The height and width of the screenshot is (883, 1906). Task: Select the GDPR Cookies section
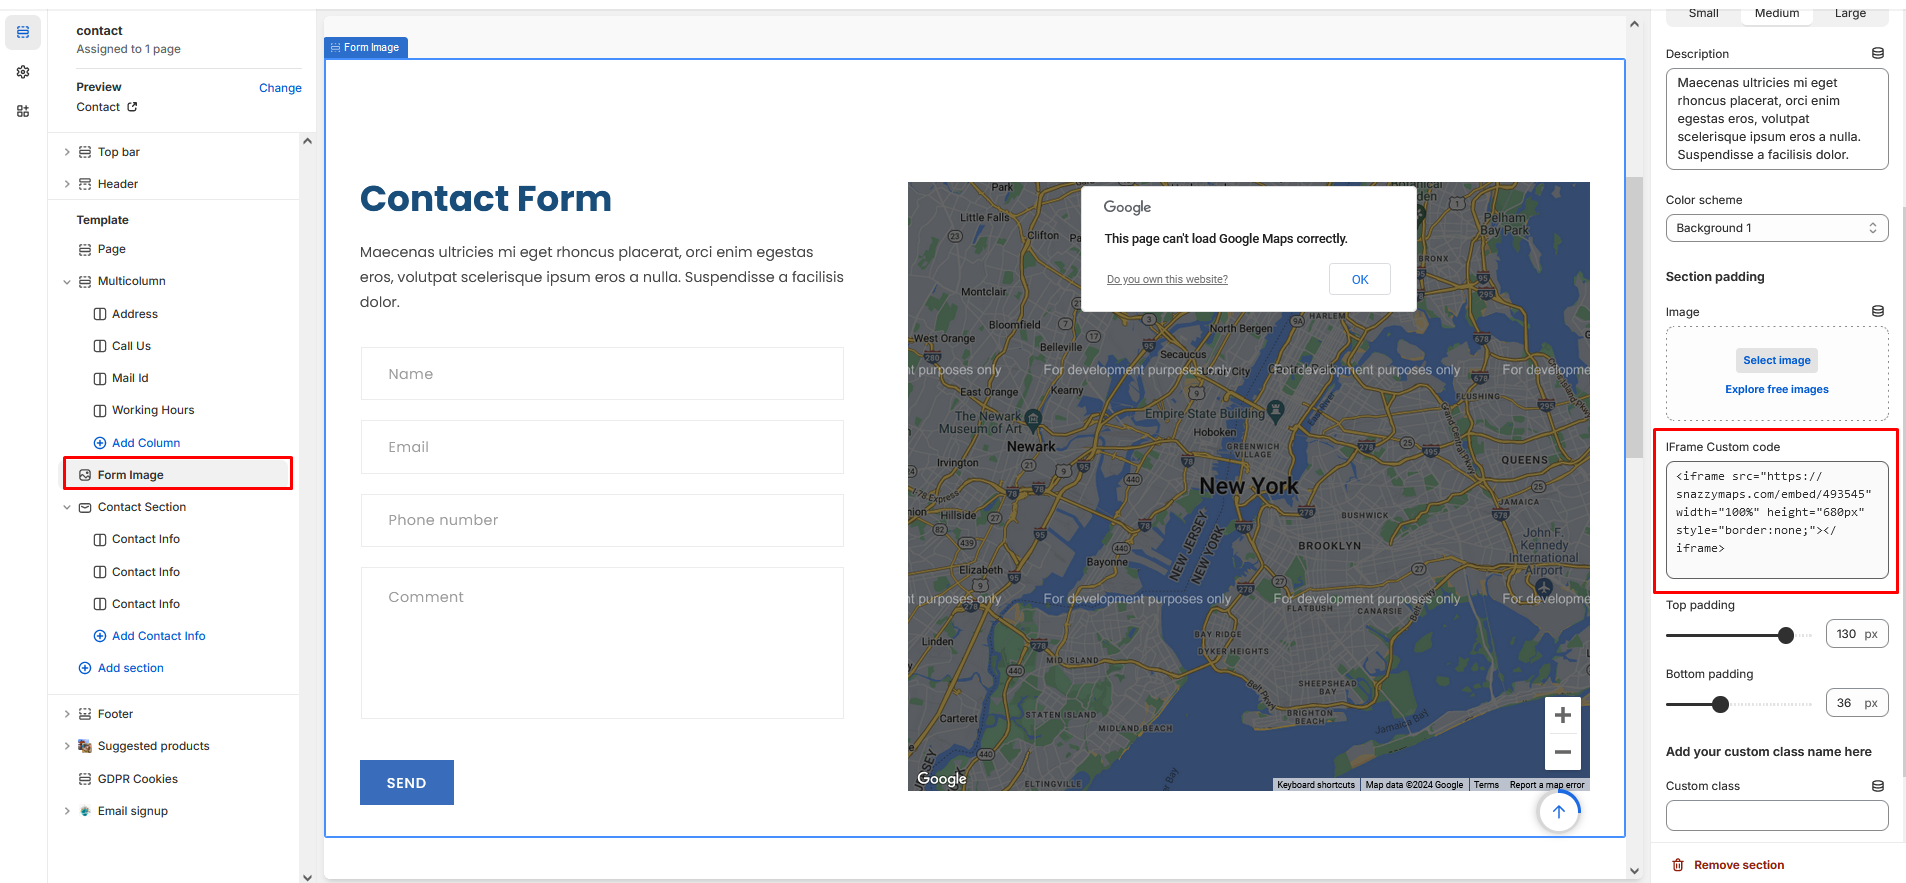click(x=138, y=779)
